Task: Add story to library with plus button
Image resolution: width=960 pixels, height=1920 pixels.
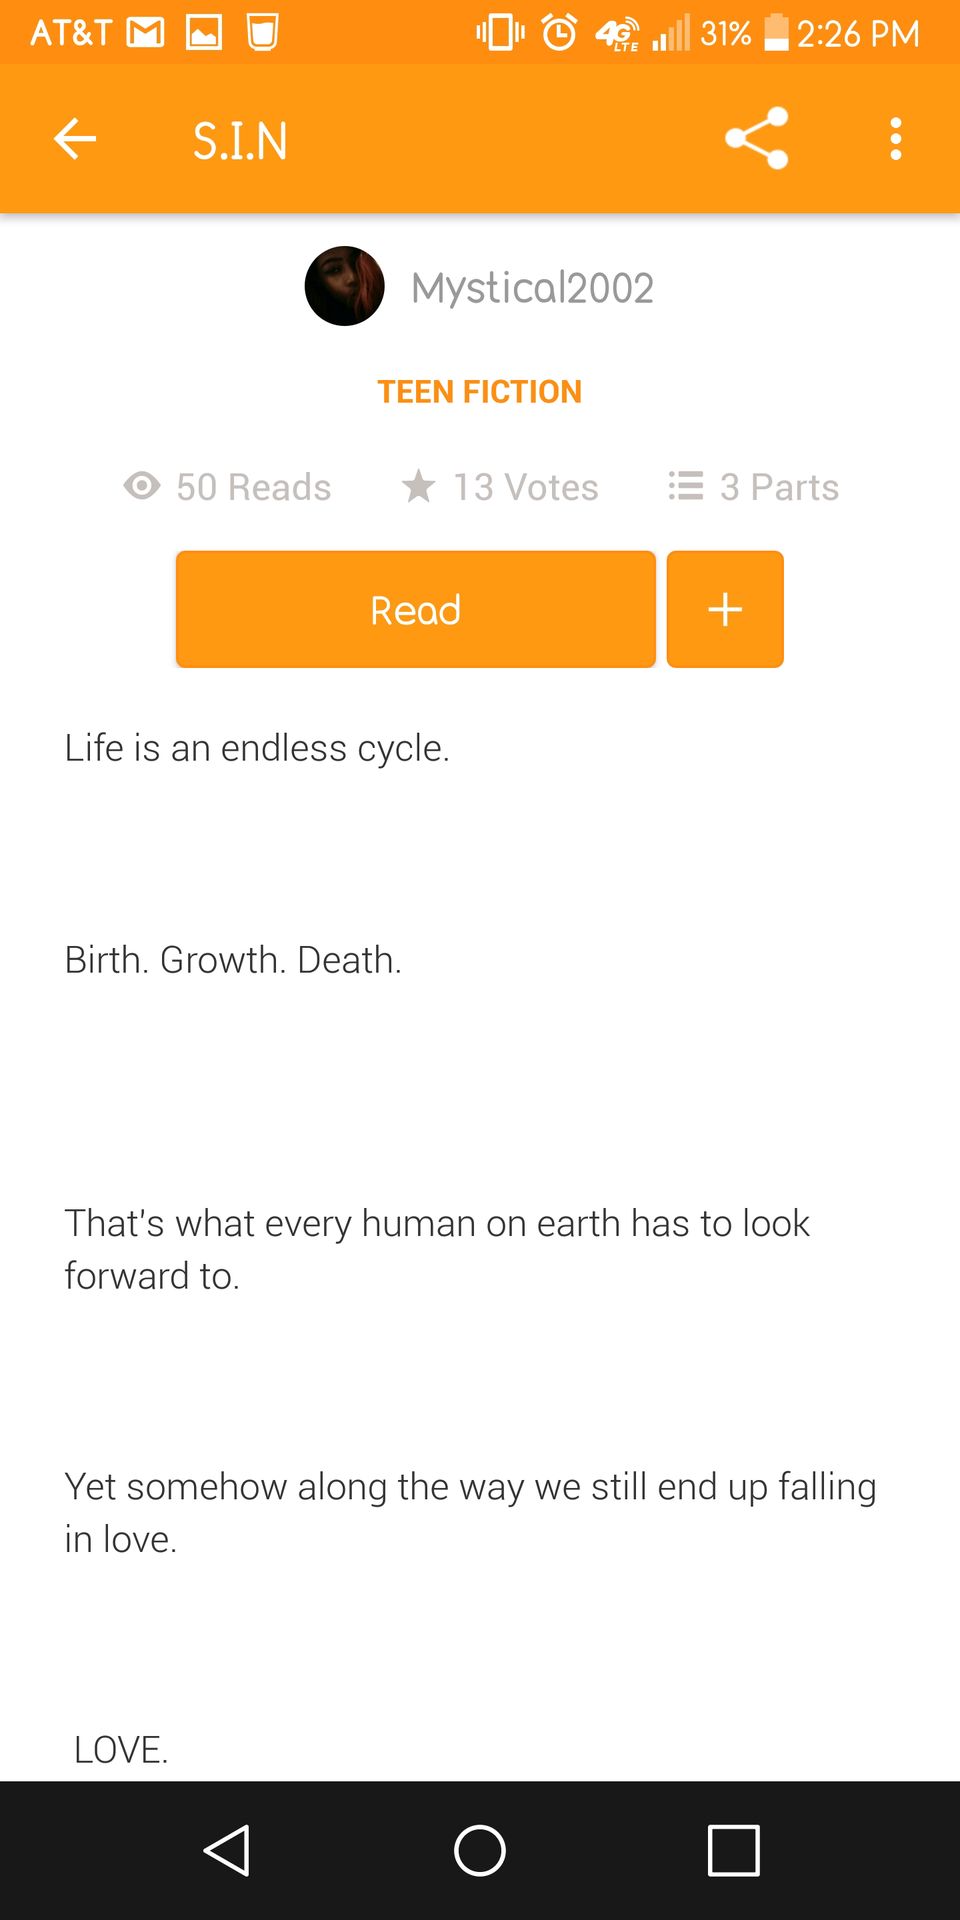Action: (725, 609)
